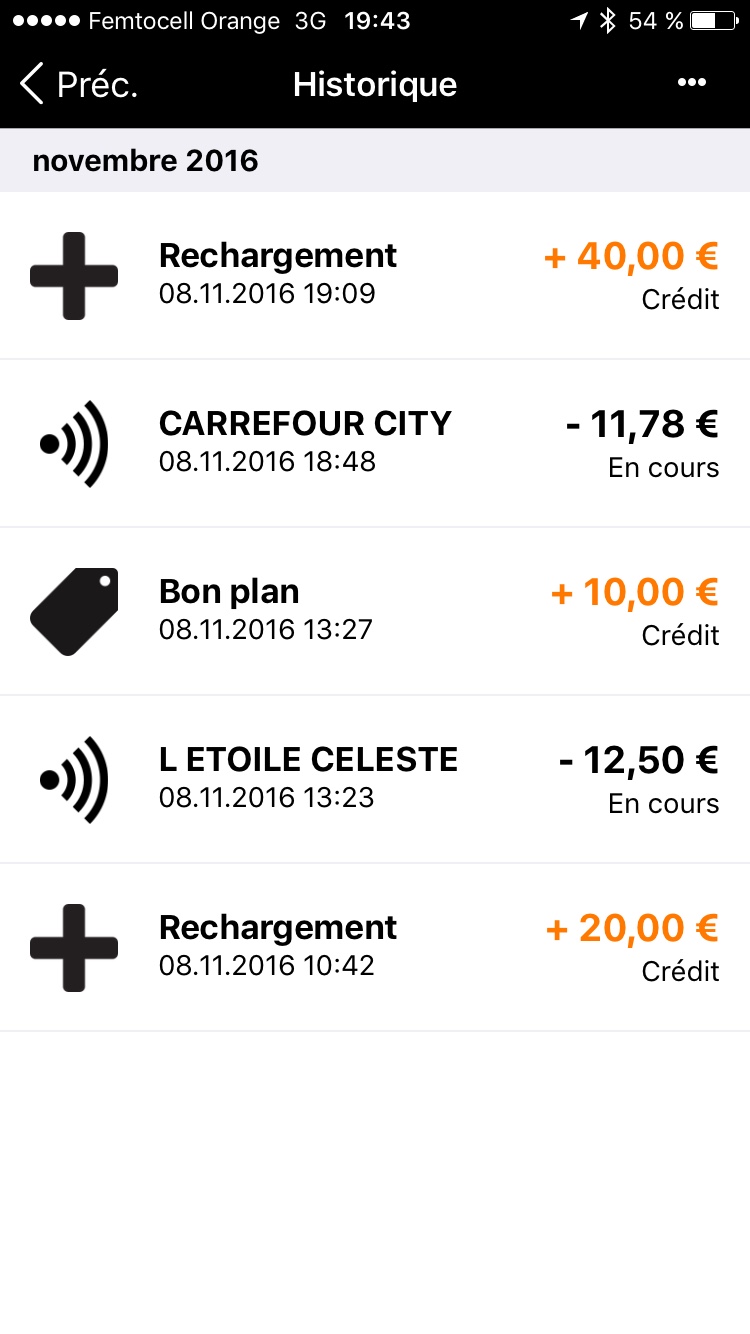
Task: Tap contactless icon beside L ETOILE CELESTE
Action: click(x=74, y=780)
